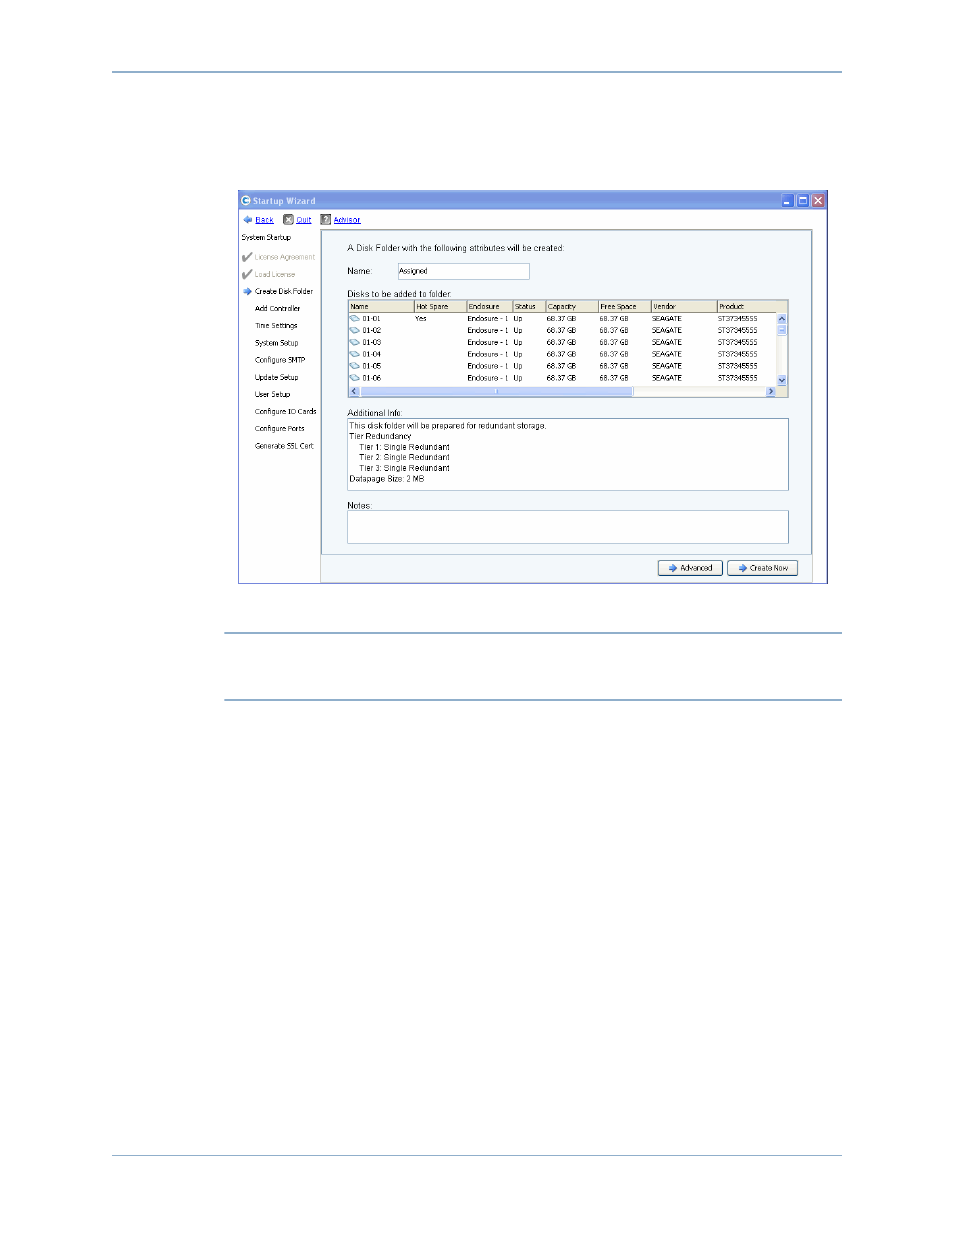
Task: Click the Advanced button
Action: pyautogui.click(x=690, y=568)
